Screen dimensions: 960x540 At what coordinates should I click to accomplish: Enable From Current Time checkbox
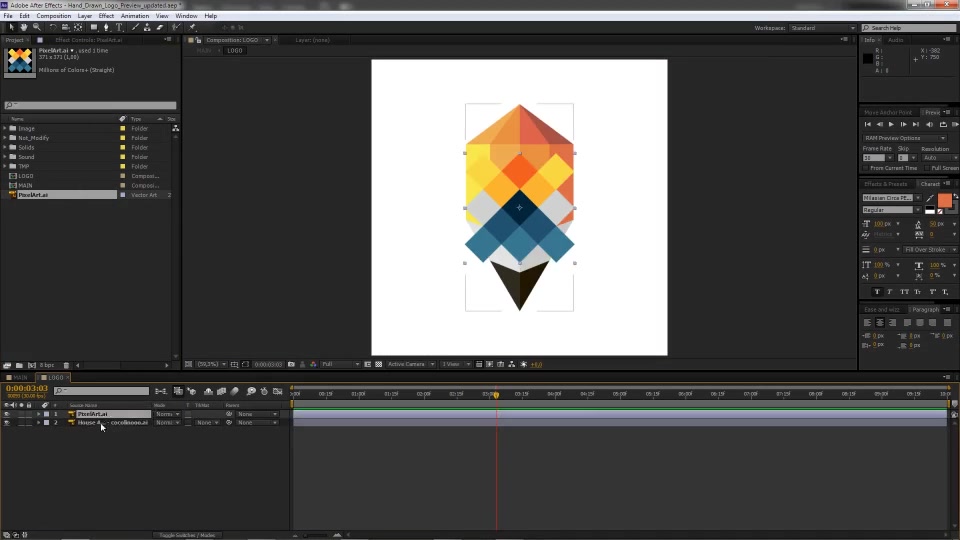point(866,168)
